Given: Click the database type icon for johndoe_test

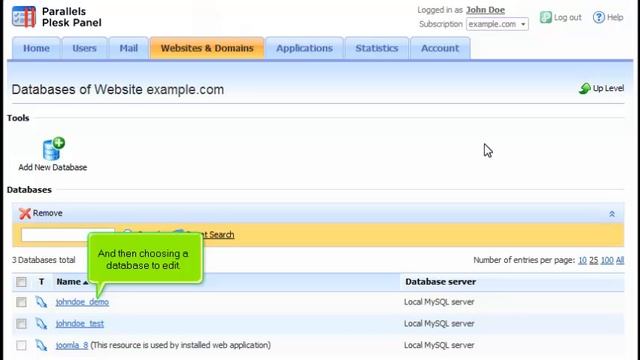Looking at the screenshot, I should pos(41,324).
